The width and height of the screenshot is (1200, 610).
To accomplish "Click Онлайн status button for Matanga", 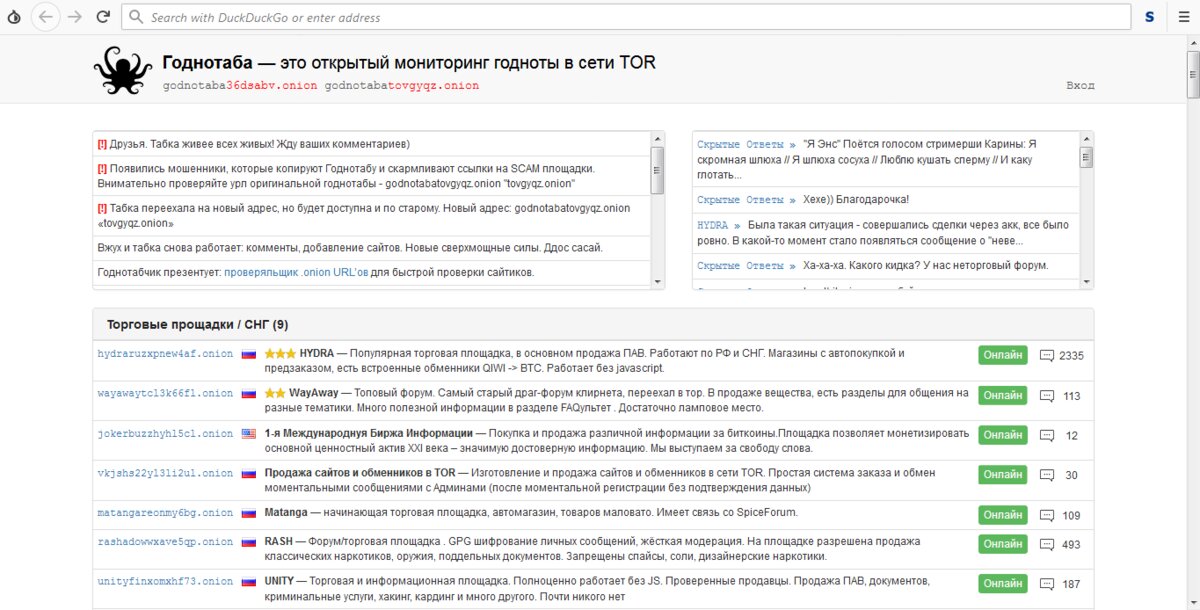I will 1002,514.
